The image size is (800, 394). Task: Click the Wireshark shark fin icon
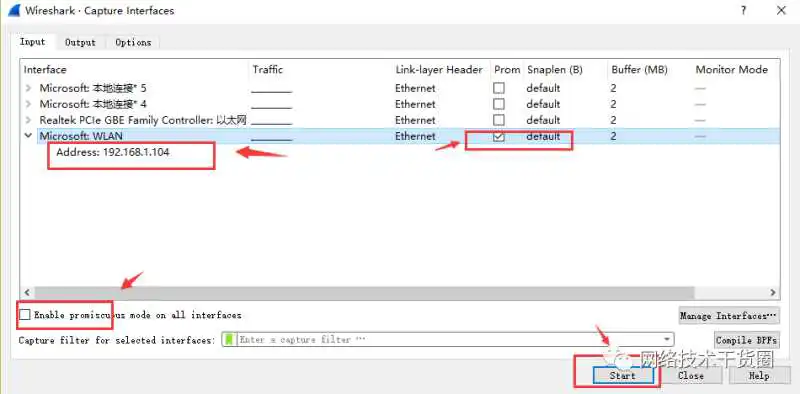(x=14, y=10)
